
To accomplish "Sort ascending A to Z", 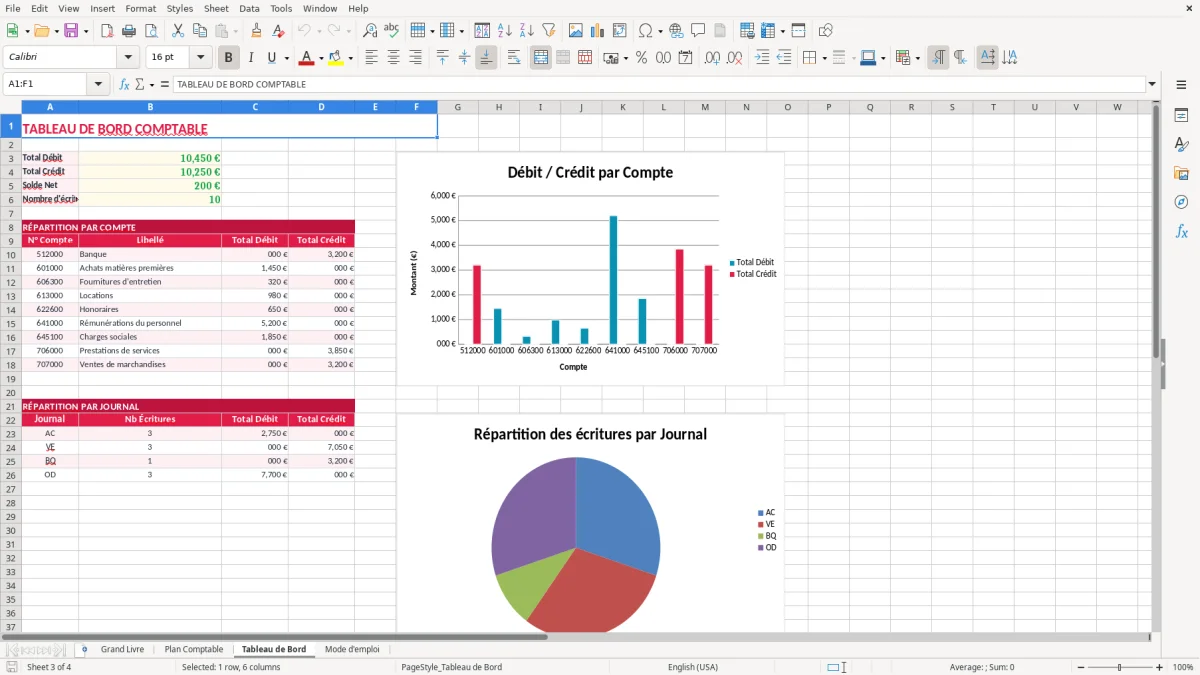I will coord(505,31).
